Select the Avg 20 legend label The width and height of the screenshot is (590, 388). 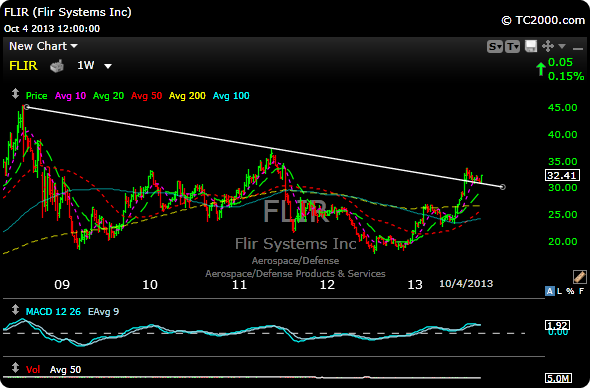click(x=108, y=96)
